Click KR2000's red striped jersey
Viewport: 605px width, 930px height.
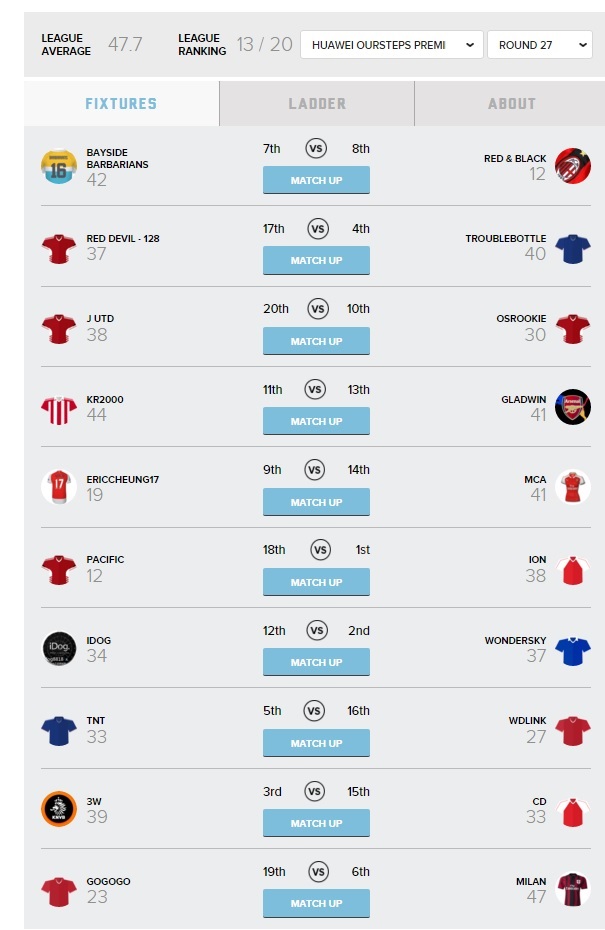click(x=59, y=410)
